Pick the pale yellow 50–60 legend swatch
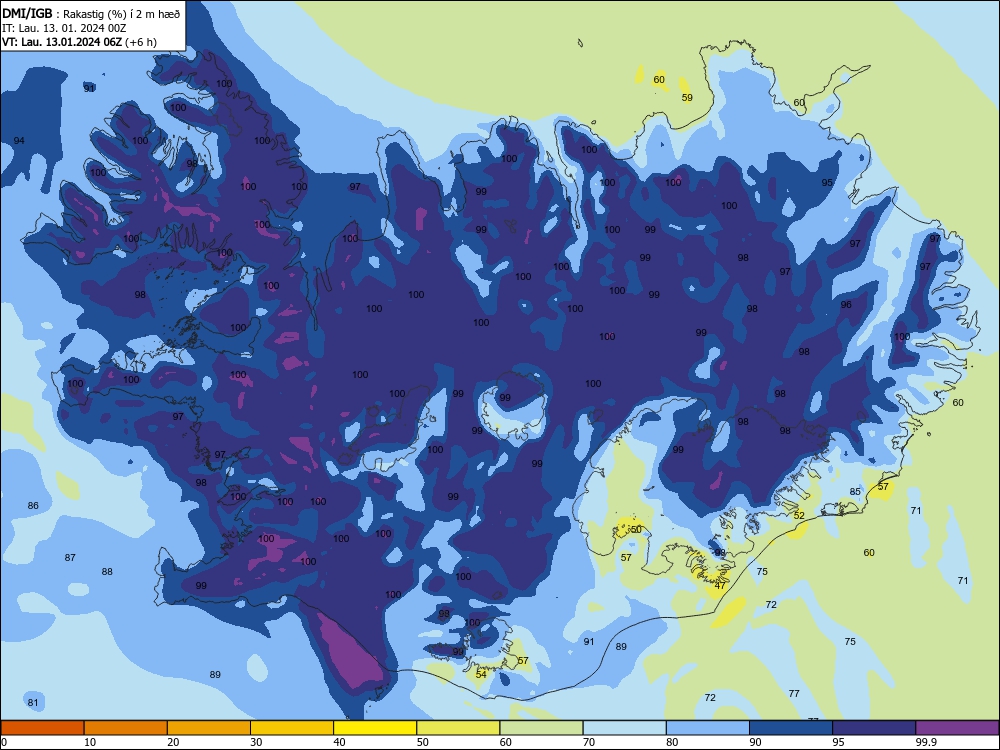Image resolution: width=1000 pixels, height=750 pixels. click(x=458, y=728)
